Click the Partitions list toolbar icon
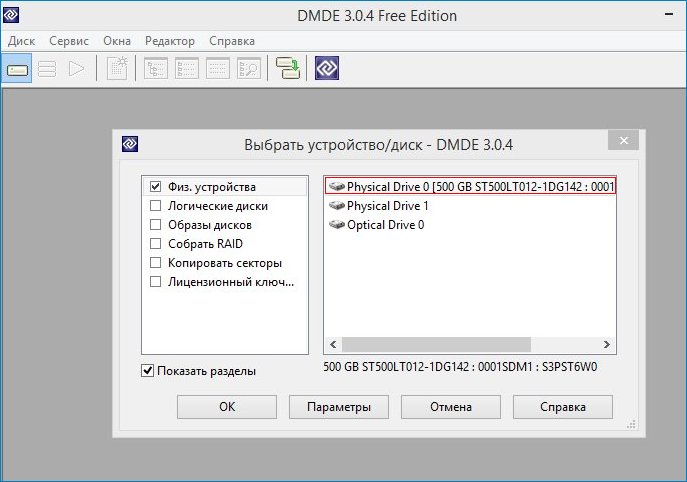 click(x=47, y=69)
